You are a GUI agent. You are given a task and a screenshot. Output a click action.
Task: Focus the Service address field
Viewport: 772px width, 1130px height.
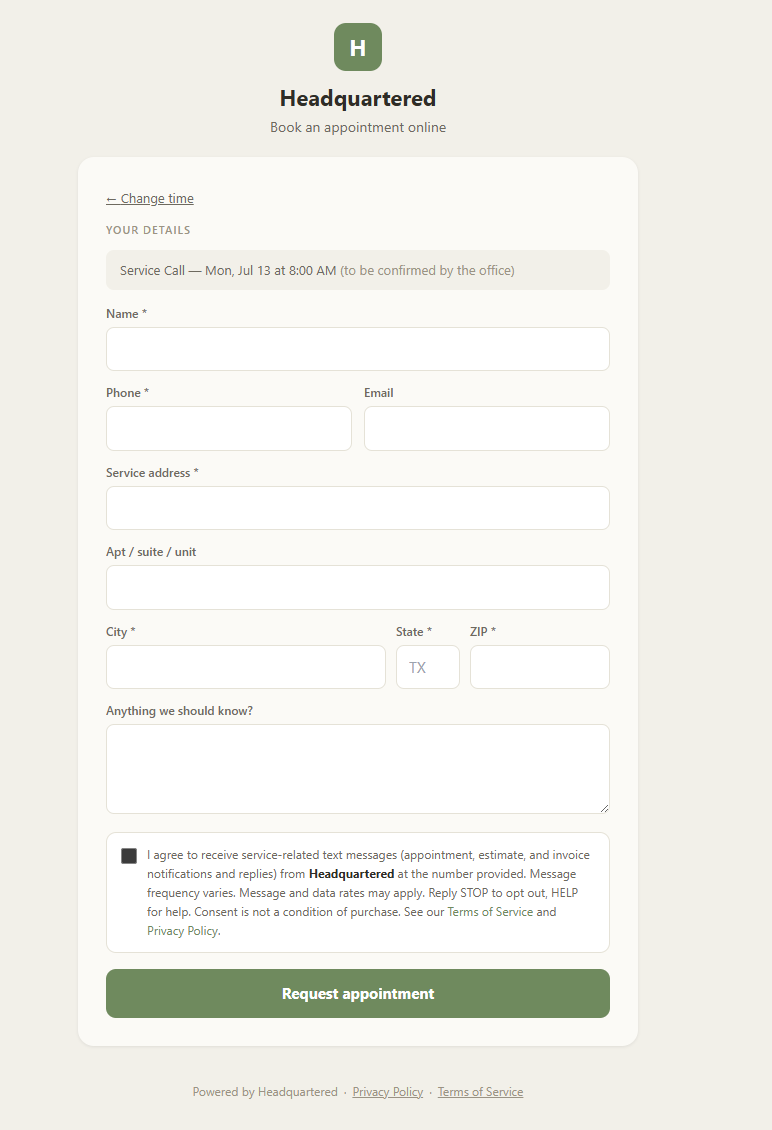point(358,508)
